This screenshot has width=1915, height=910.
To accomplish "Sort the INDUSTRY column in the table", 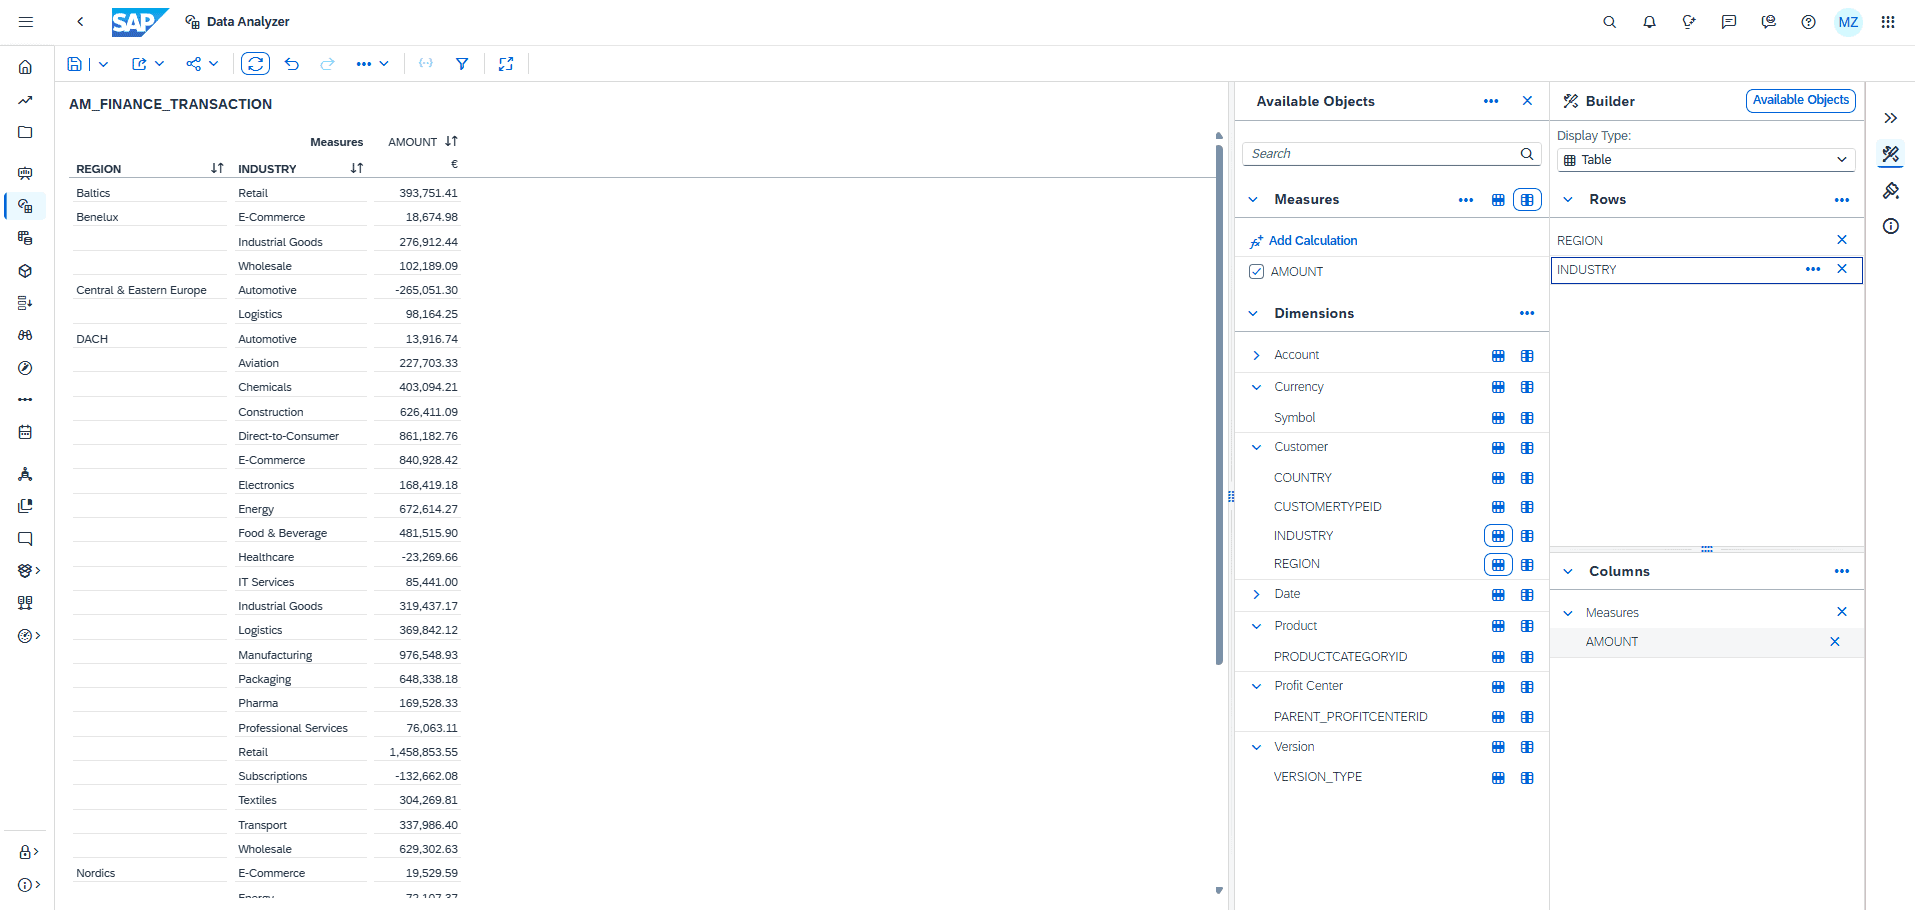I will (x=357, y=168).
